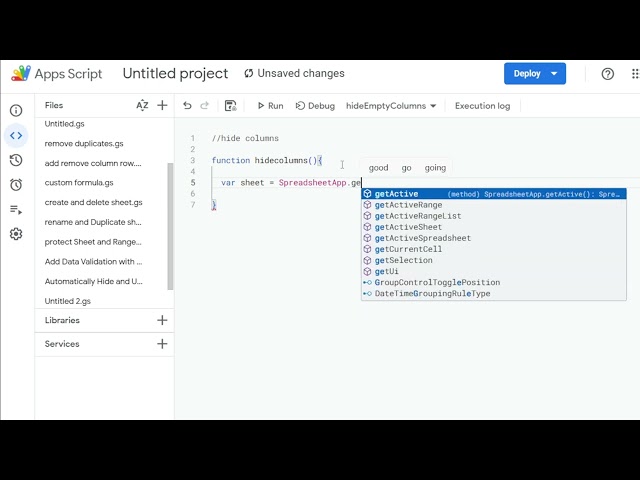Pick the word suggestion 'going'
The width and height of the screenshot is (640, 480).
(435, 168)
